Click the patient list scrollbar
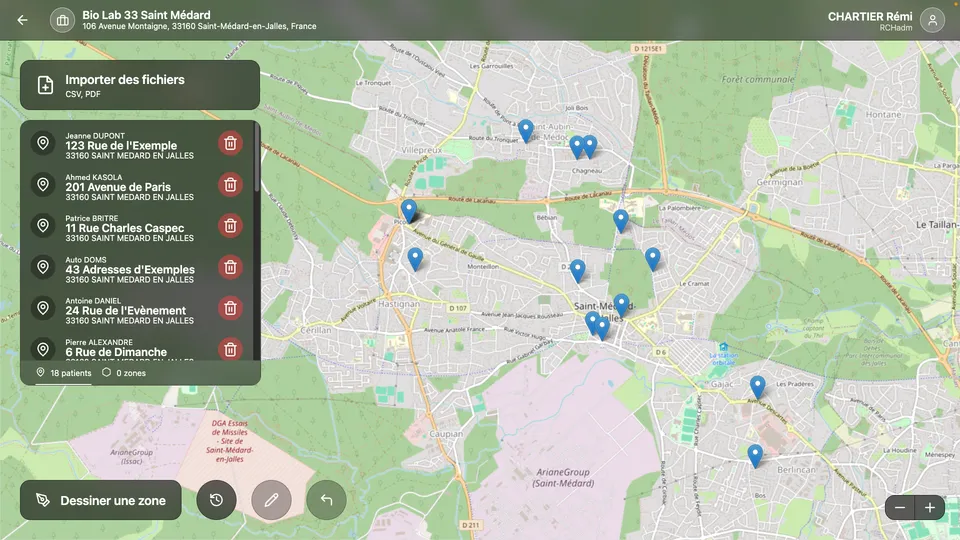This screenshot has width=960, height=540. click(x=257, y=160)
